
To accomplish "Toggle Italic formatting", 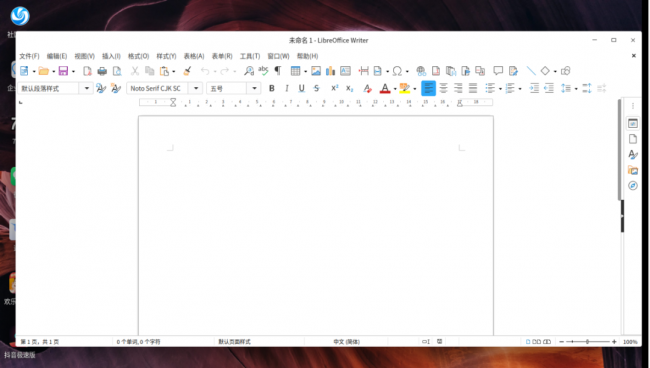I will click(286, 88).
